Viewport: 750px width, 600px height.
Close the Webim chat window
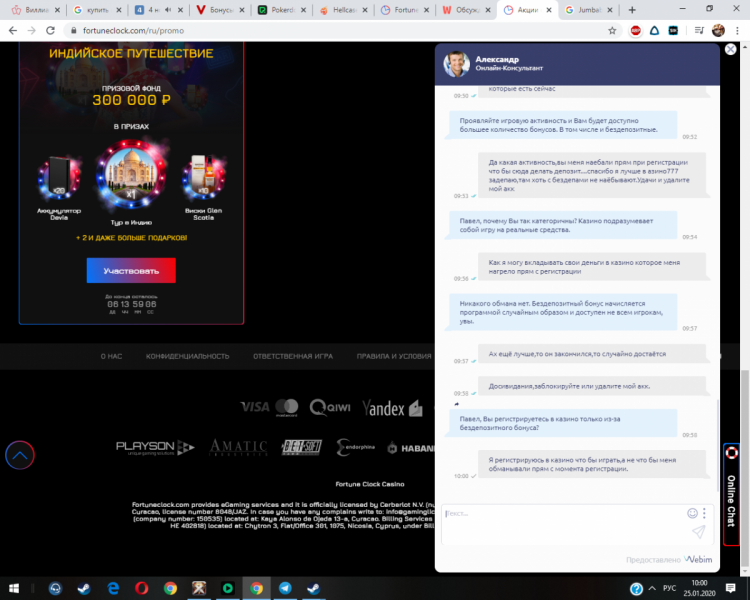coord(730,49)
